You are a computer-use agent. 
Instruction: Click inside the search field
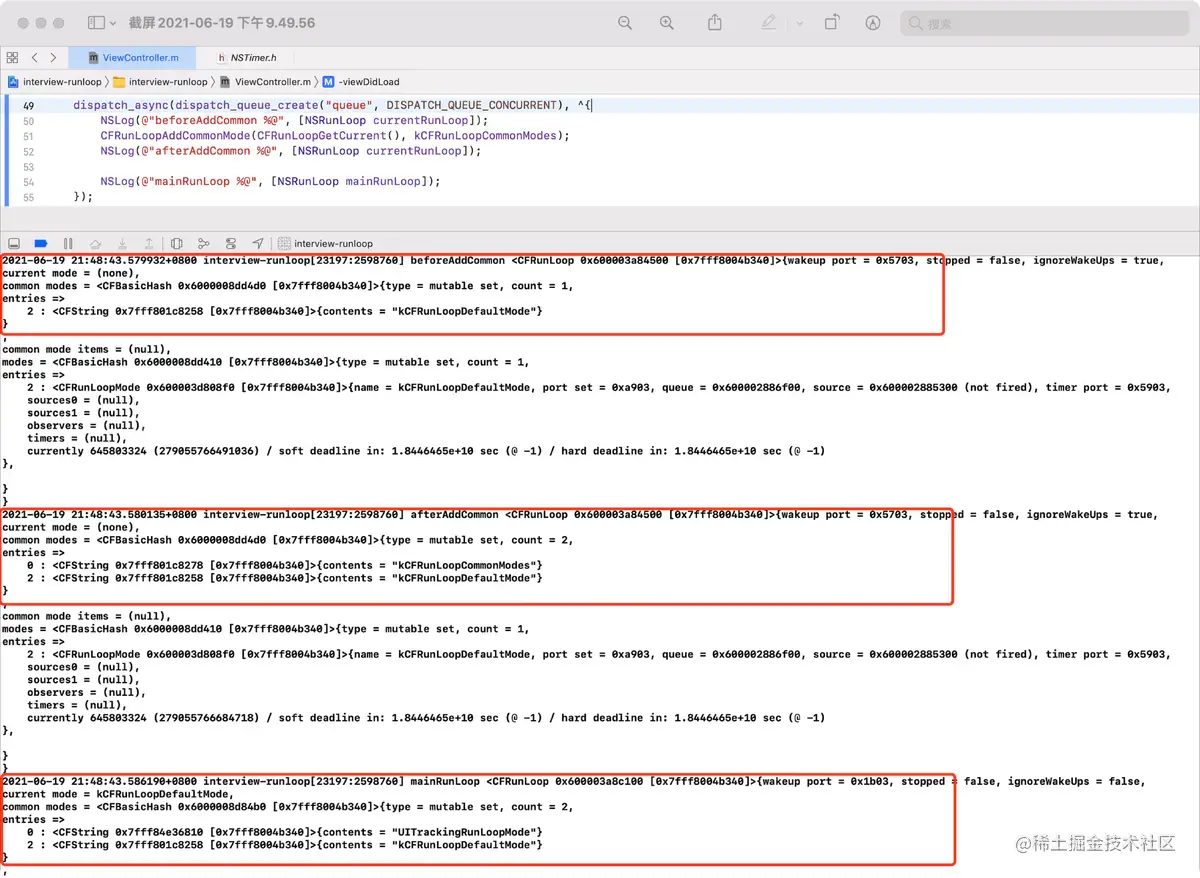[x=1040, y=22]
